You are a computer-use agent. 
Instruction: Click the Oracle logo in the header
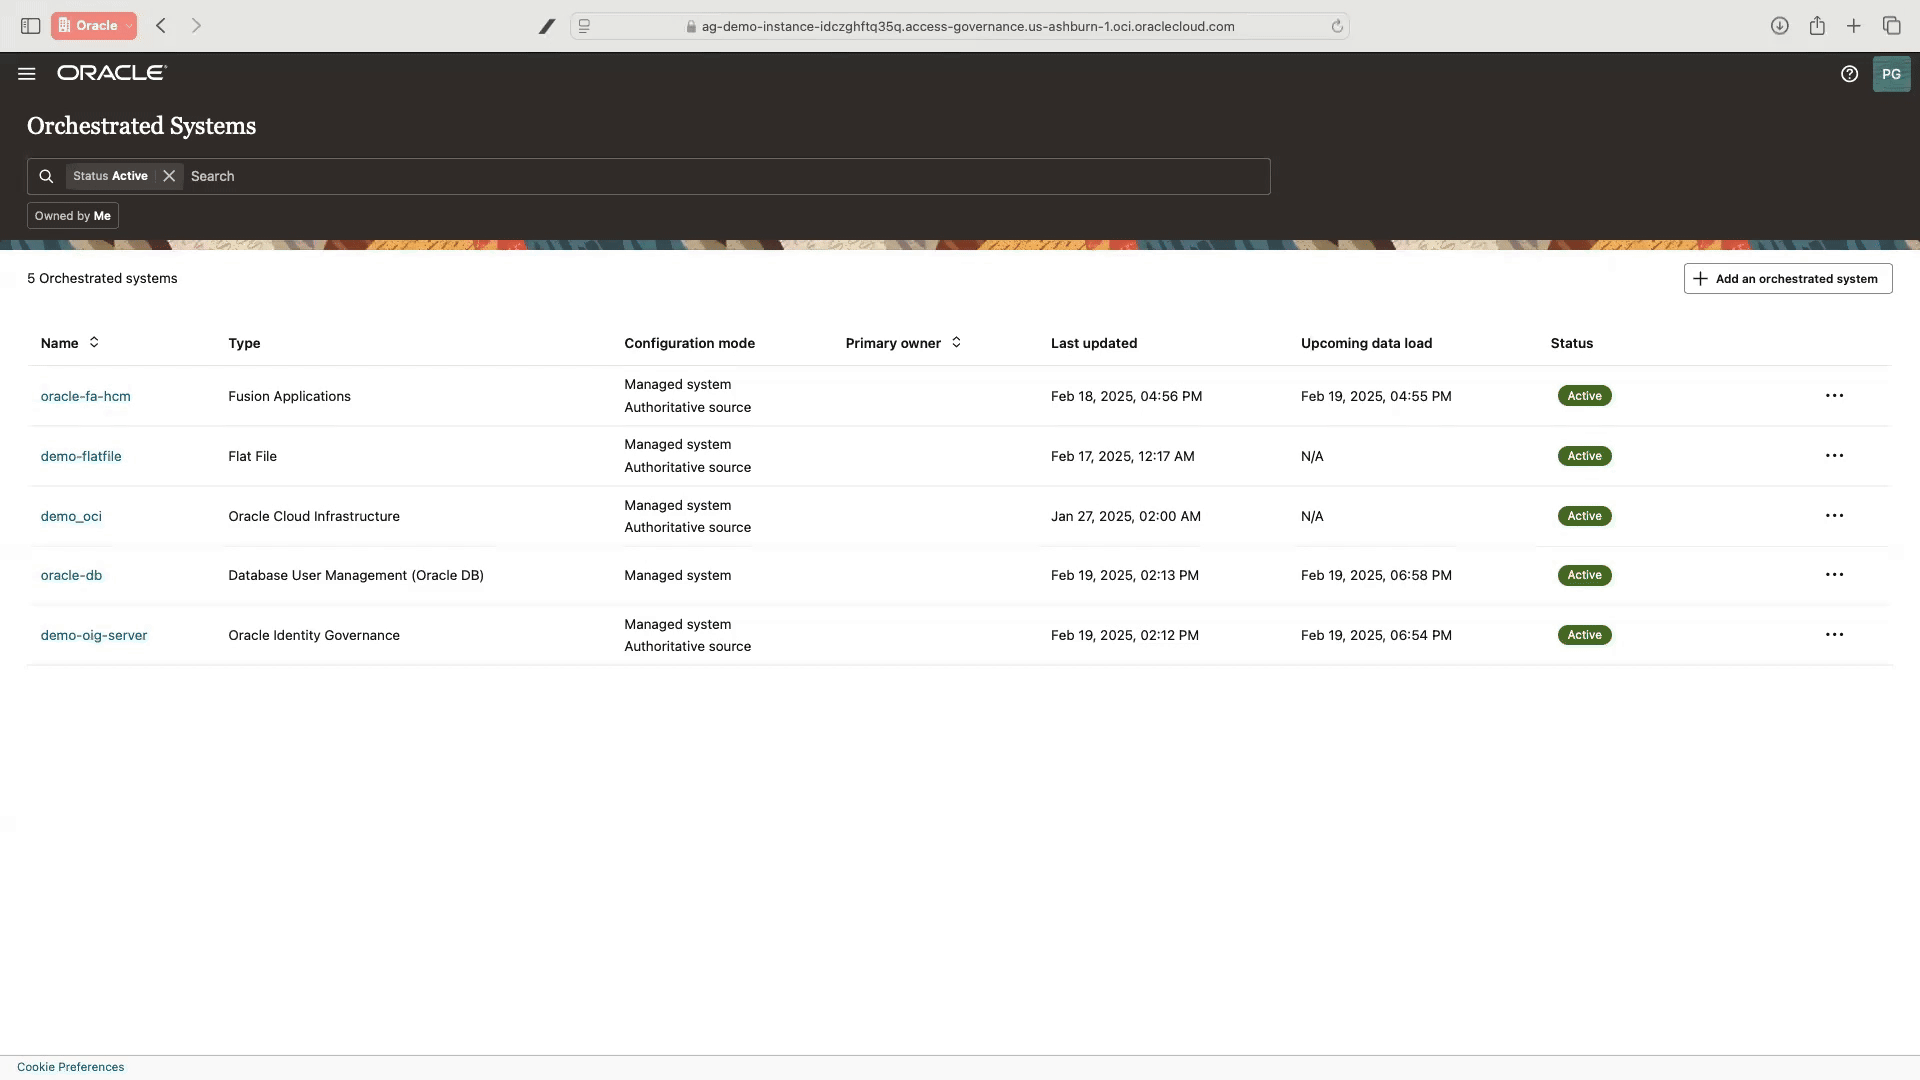[x=111, y=72]
